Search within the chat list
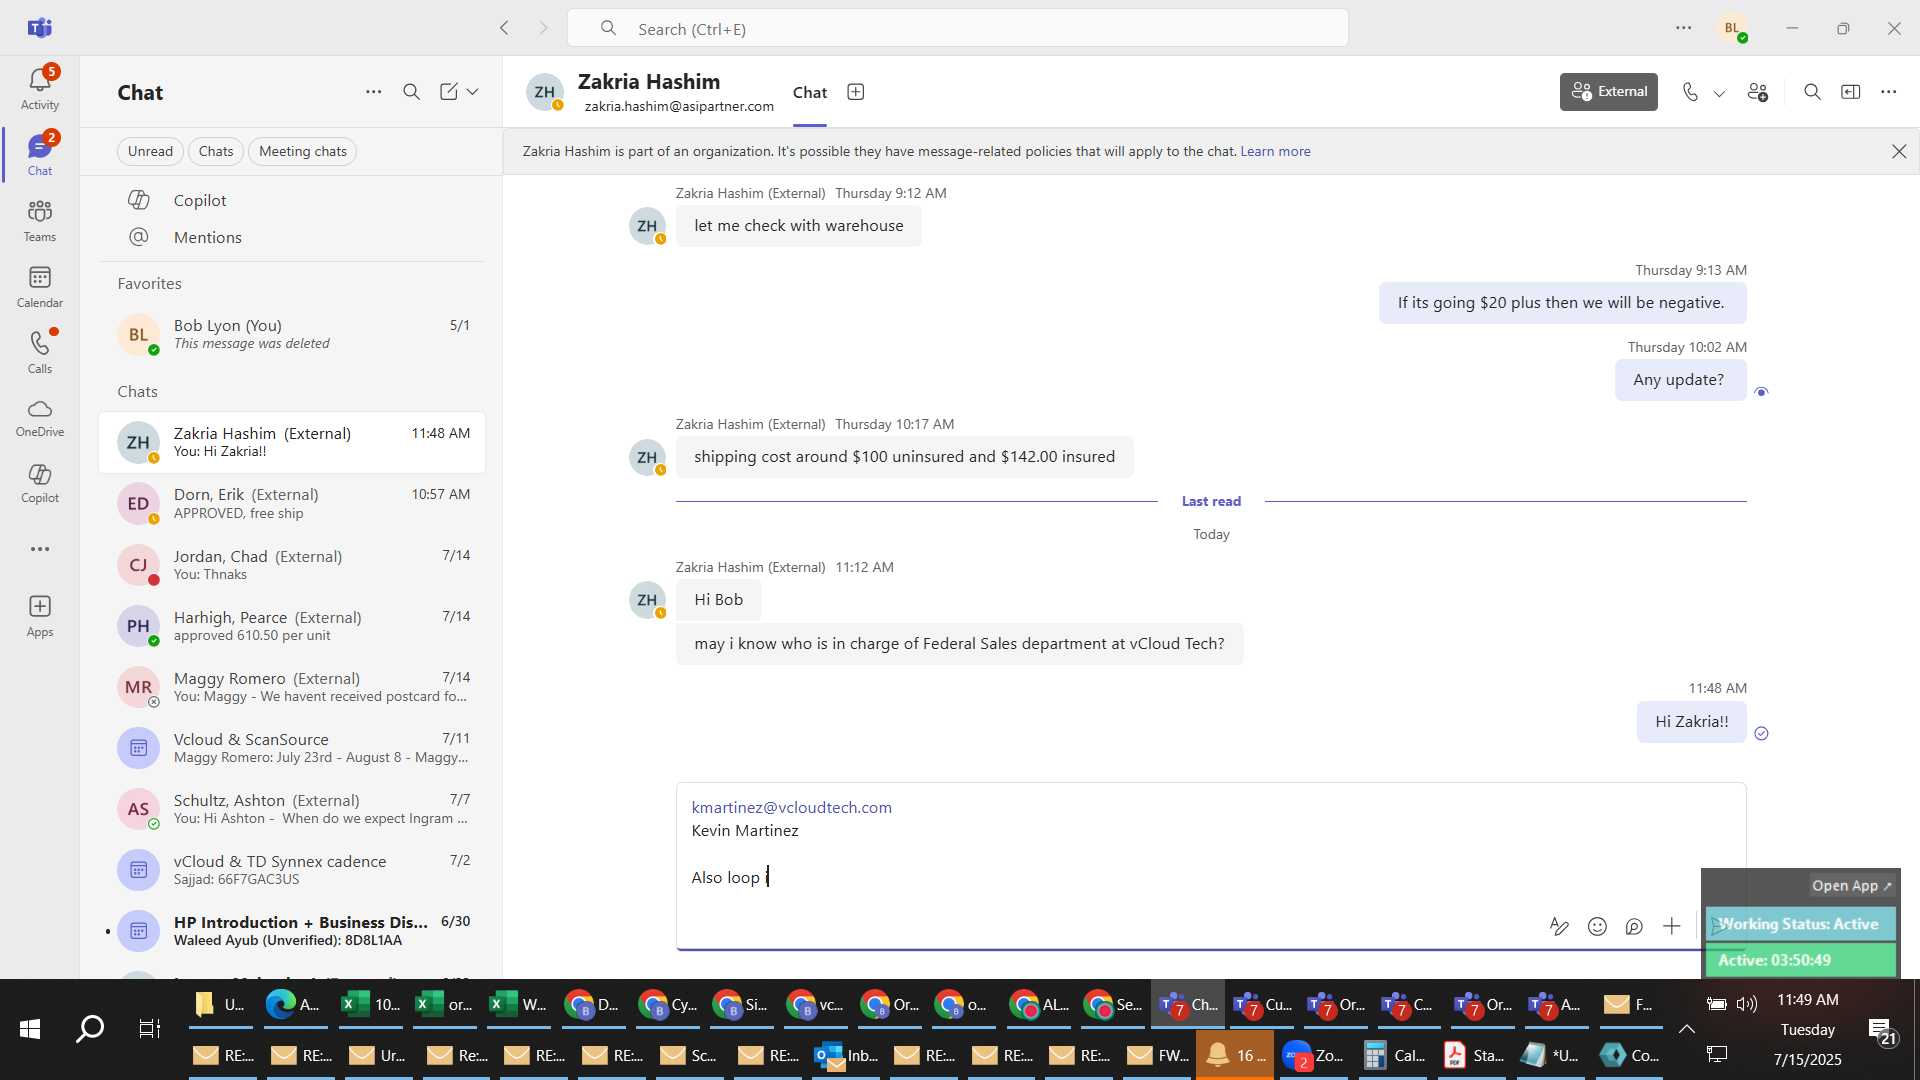 411,92
